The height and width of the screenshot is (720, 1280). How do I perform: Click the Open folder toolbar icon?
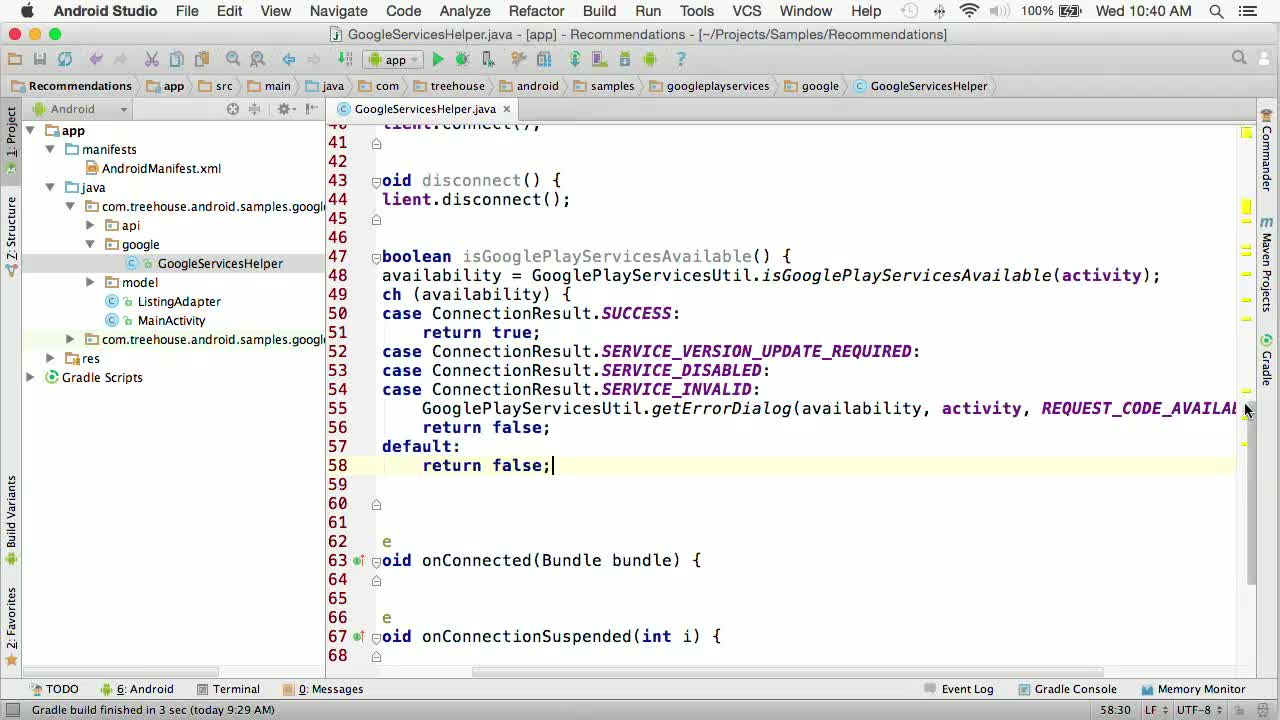(15, 60)
